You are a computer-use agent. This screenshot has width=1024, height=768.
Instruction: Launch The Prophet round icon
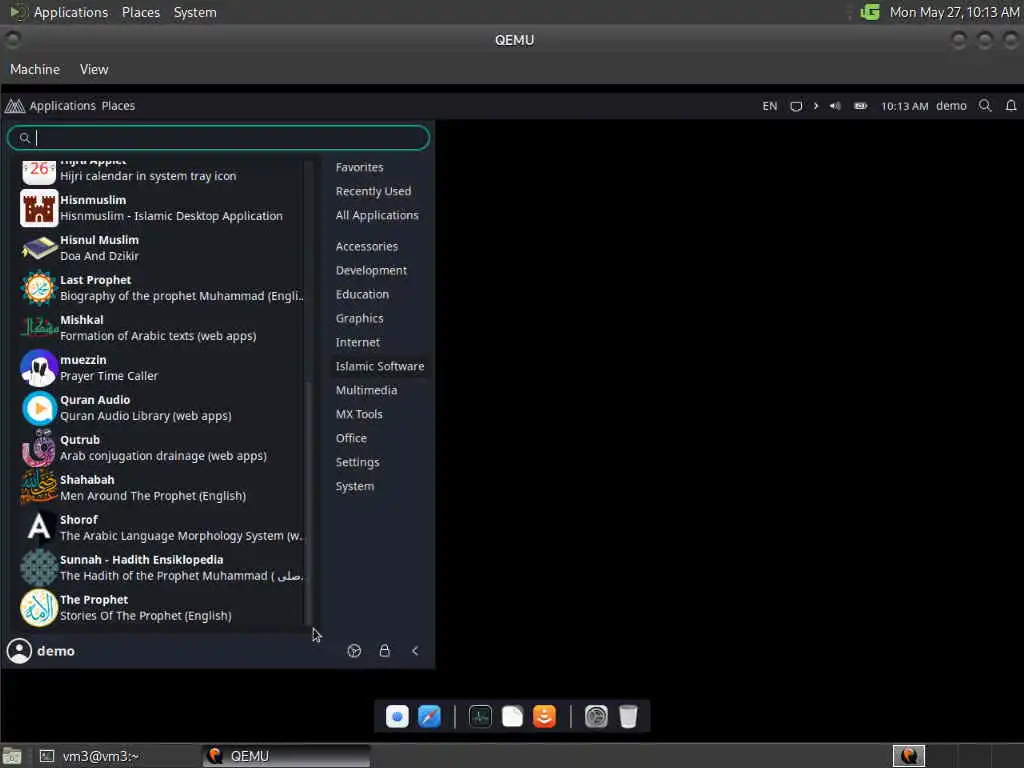[x=39, y=607]
